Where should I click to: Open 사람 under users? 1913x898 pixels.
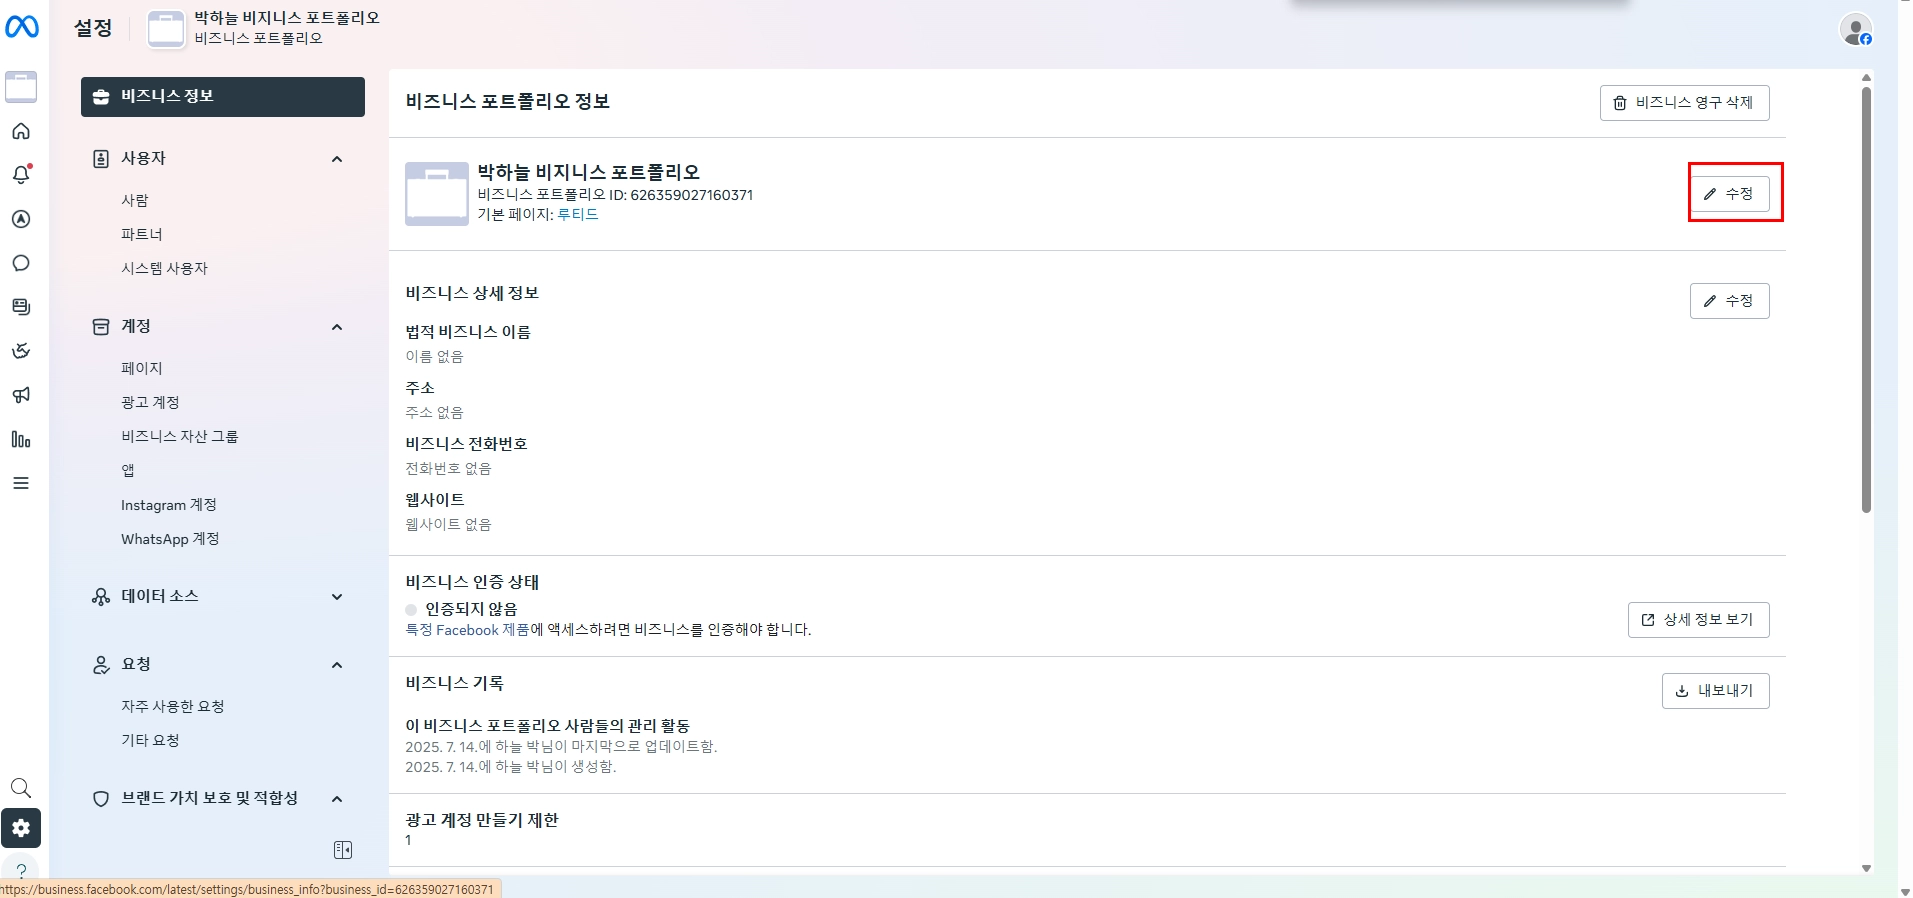coord(135,200)
